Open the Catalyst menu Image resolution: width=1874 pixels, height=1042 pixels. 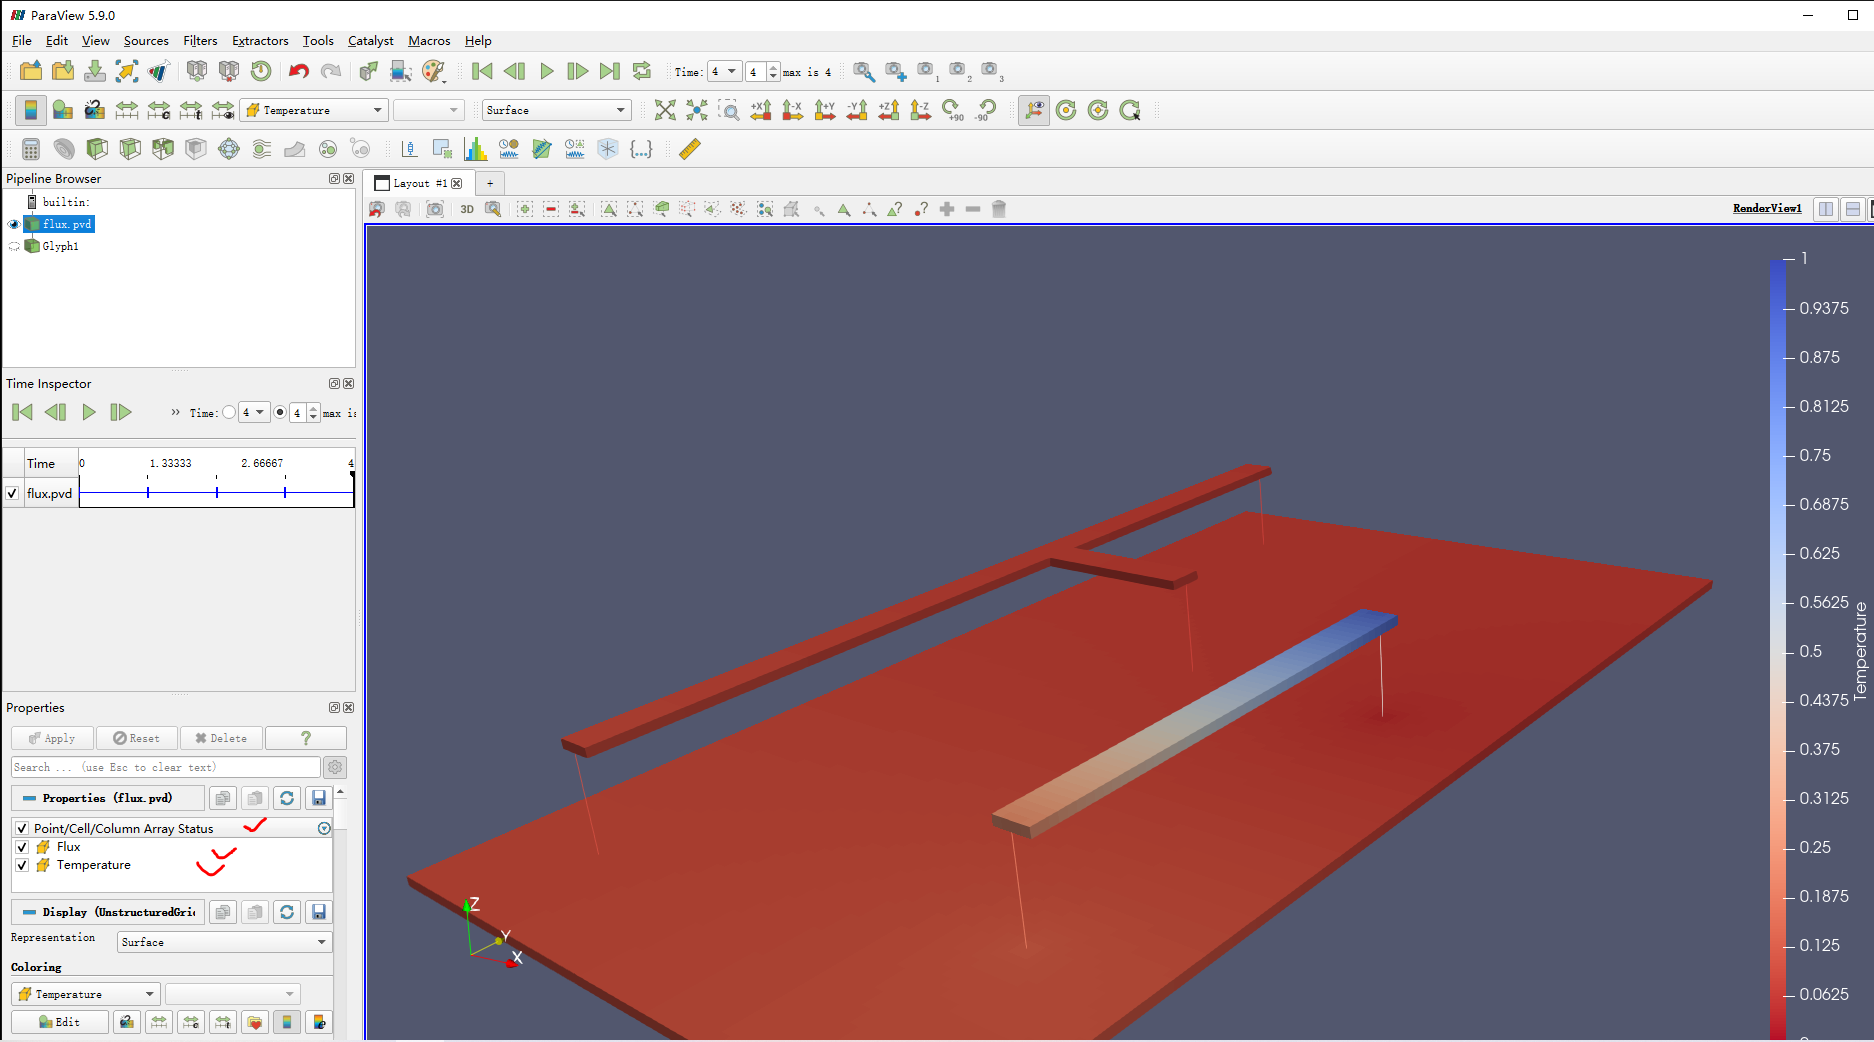click(x=371, y=41)
